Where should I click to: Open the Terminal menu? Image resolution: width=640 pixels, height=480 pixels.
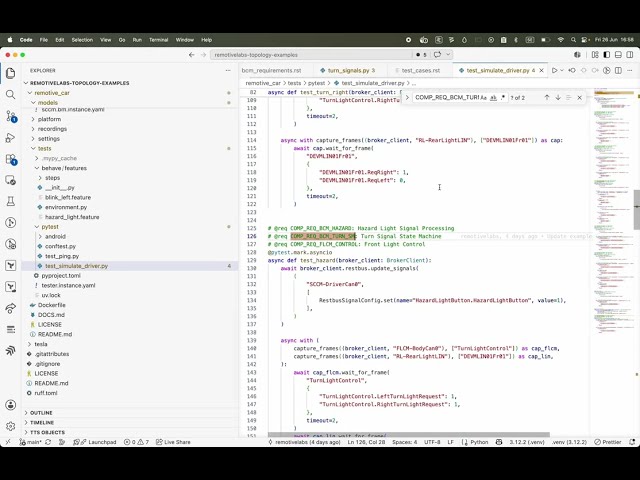tap(158, 40)
